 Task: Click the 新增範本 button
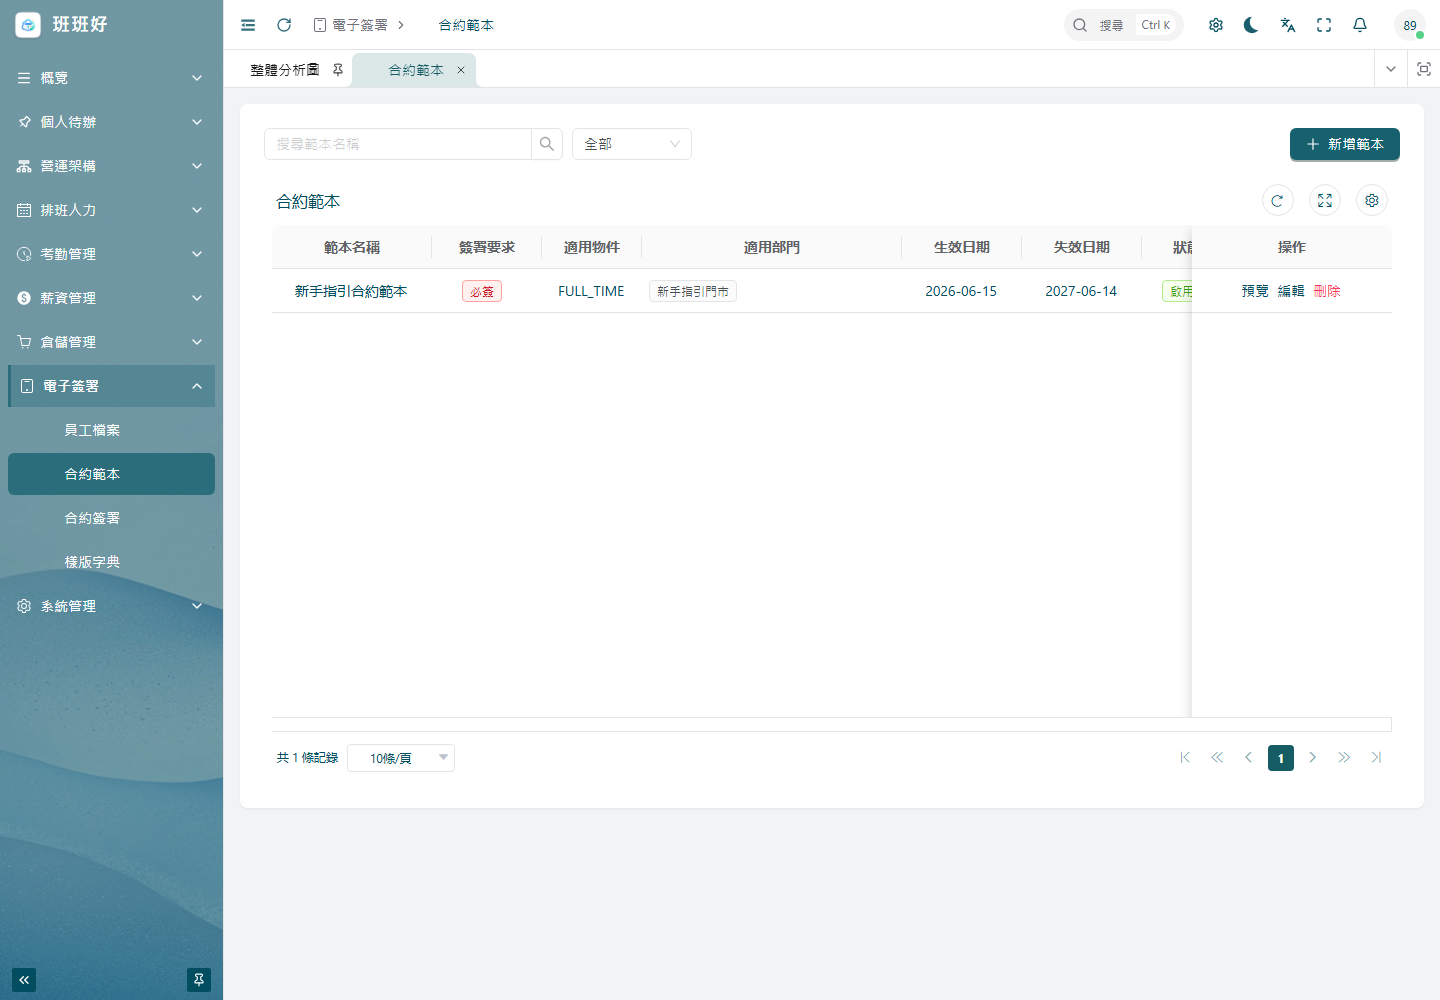(1345, 144)
